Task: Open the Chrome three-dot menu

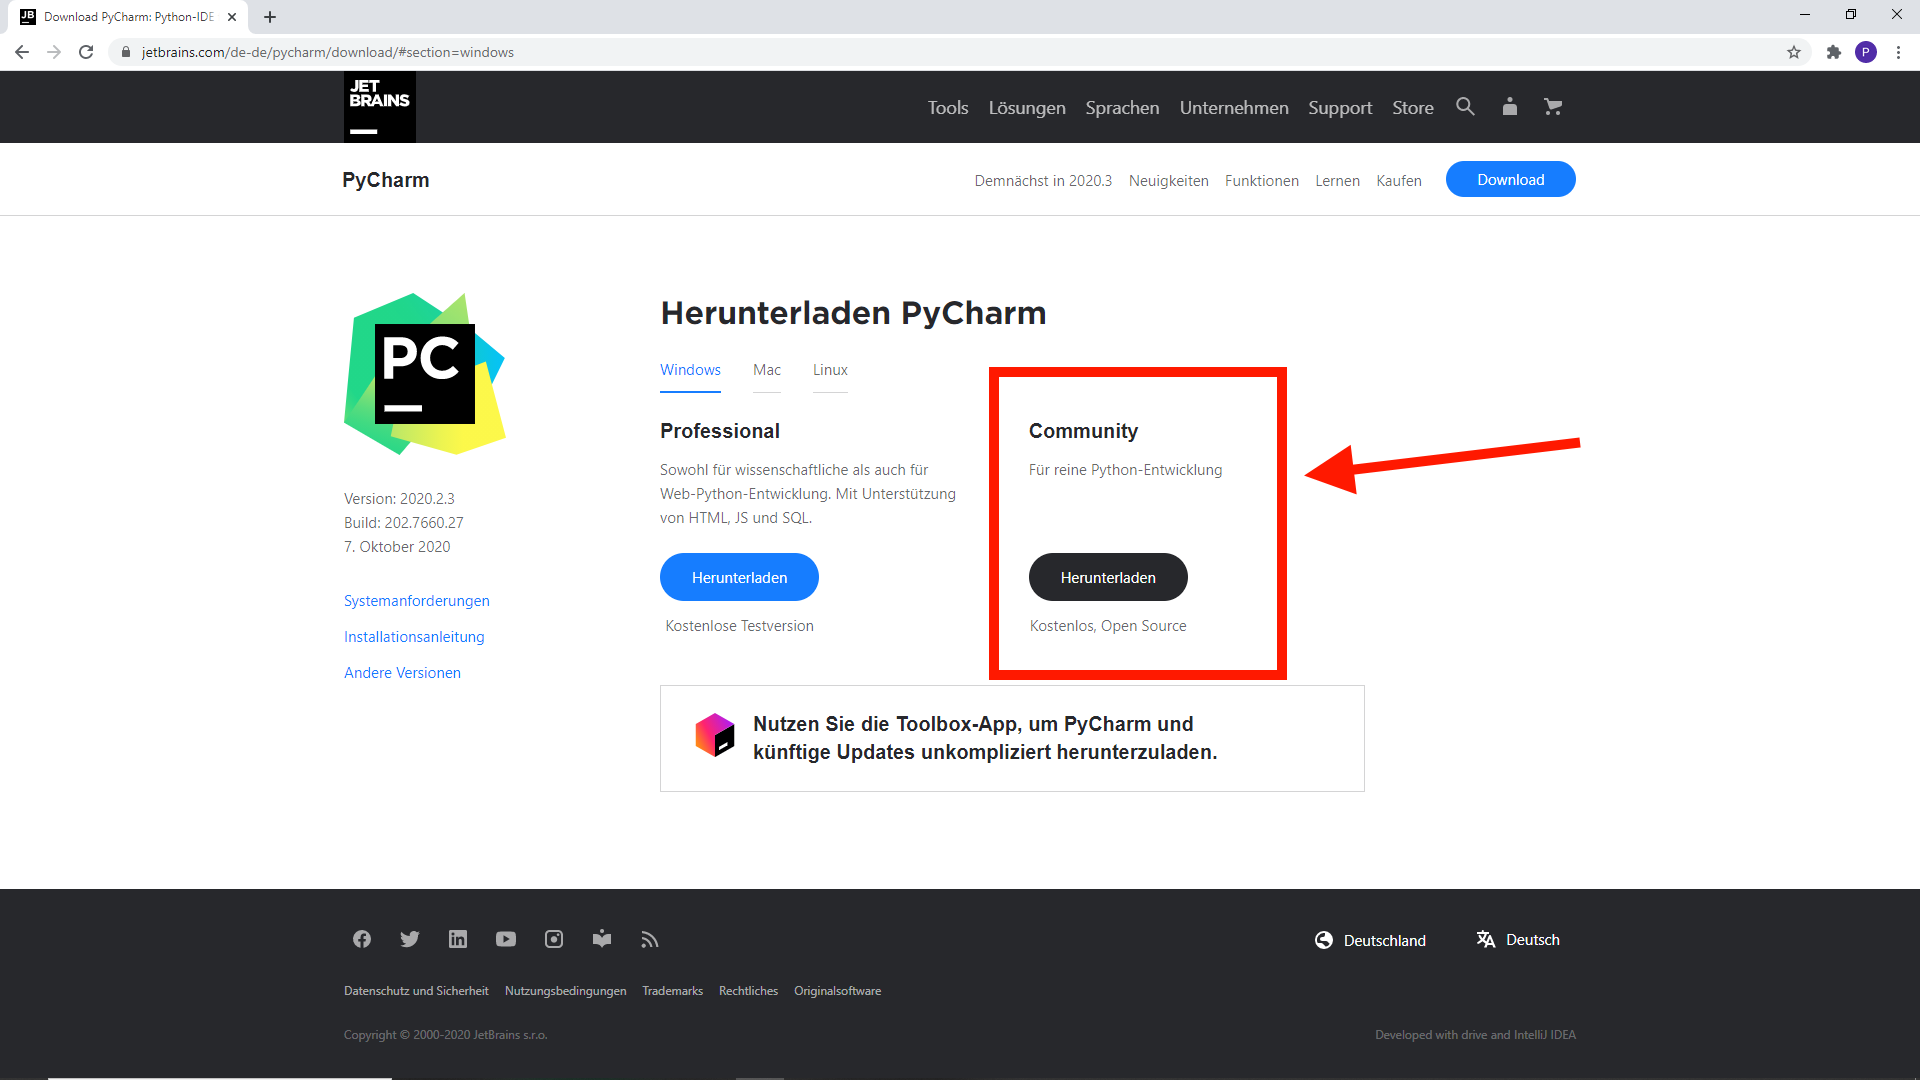Action: coord(1898,52)
